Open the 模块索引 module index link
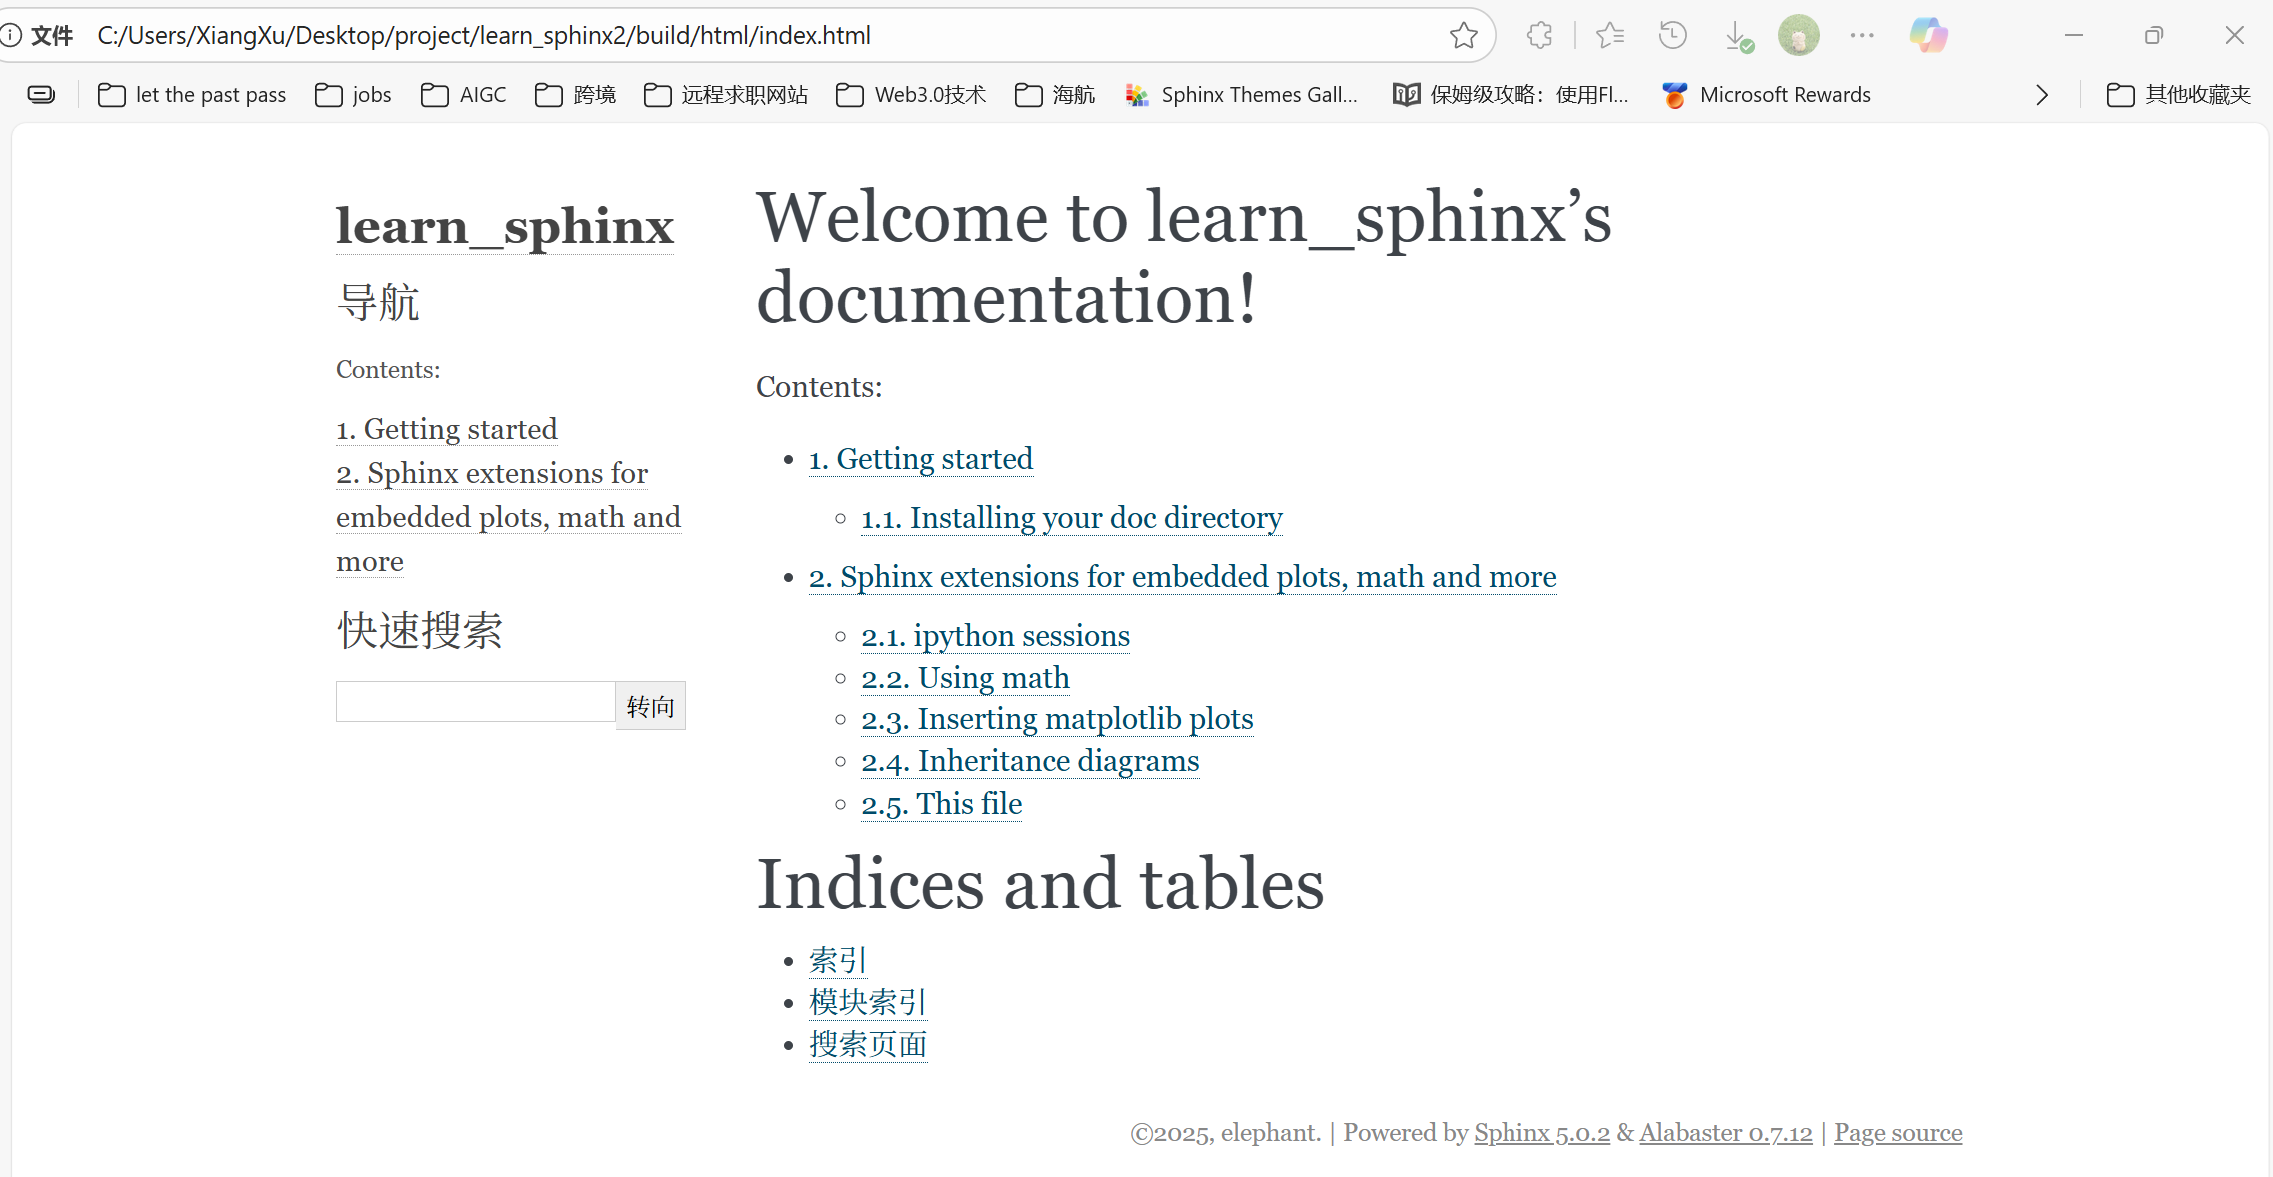Image resolution: width=2273 pixels, height=1177 pixels. coord(867,1002)
